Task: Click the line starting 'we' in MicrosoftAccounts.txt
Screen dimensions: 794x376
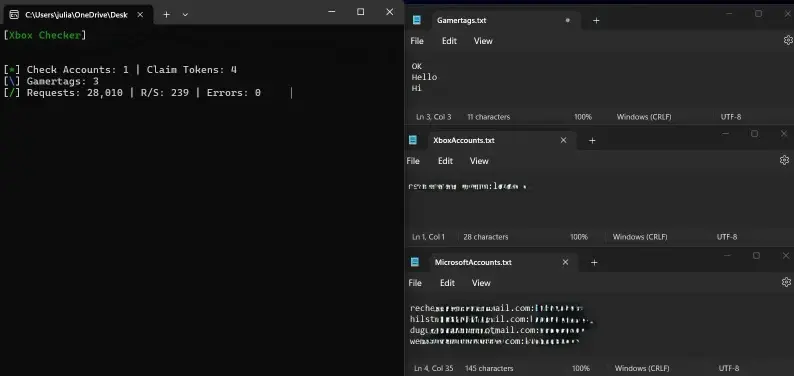Action: pyautogui.click(x=494, y=342)
